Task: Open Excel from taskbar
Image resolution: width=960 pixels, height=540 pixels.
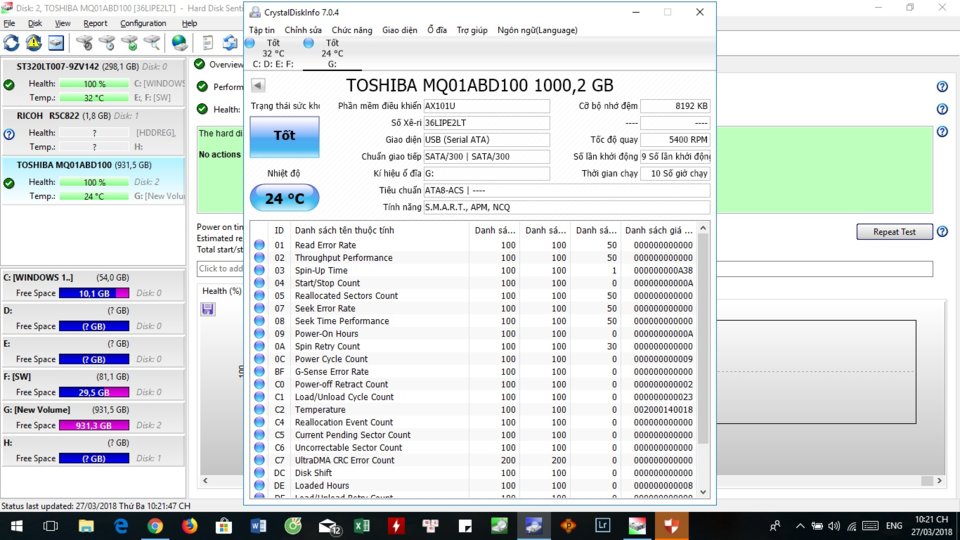Action: point(362,526)
